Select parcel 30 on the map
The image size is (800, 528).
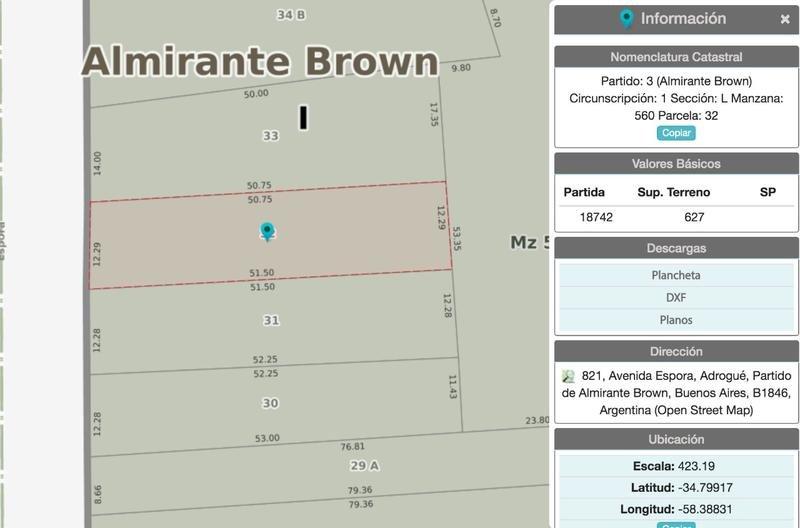(270, 403)
